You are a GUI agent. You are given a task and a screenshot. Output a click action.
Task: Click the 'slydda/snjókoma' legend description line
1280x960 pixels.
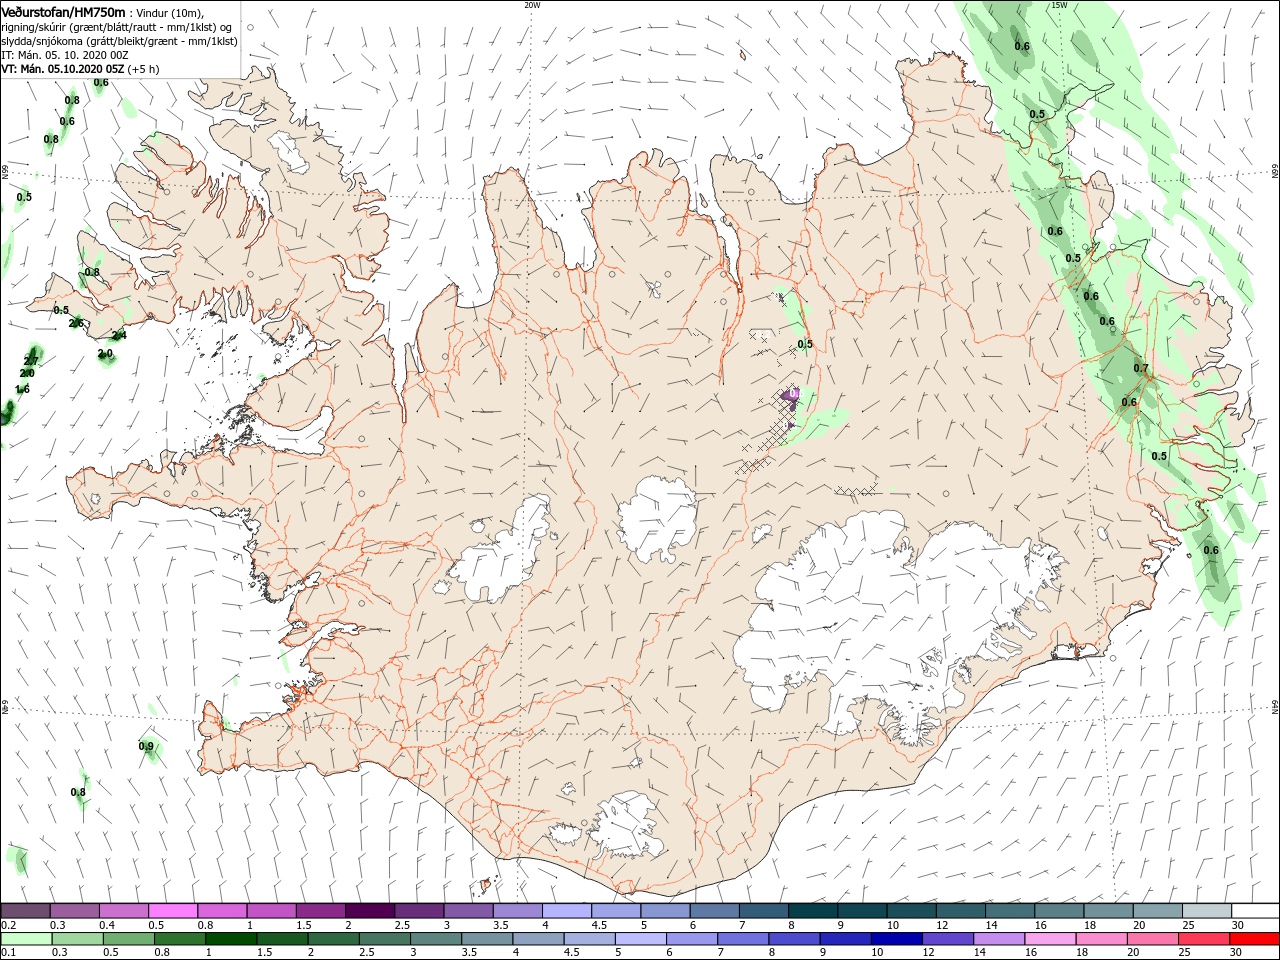pyautogui.click(x=119, y=41)
